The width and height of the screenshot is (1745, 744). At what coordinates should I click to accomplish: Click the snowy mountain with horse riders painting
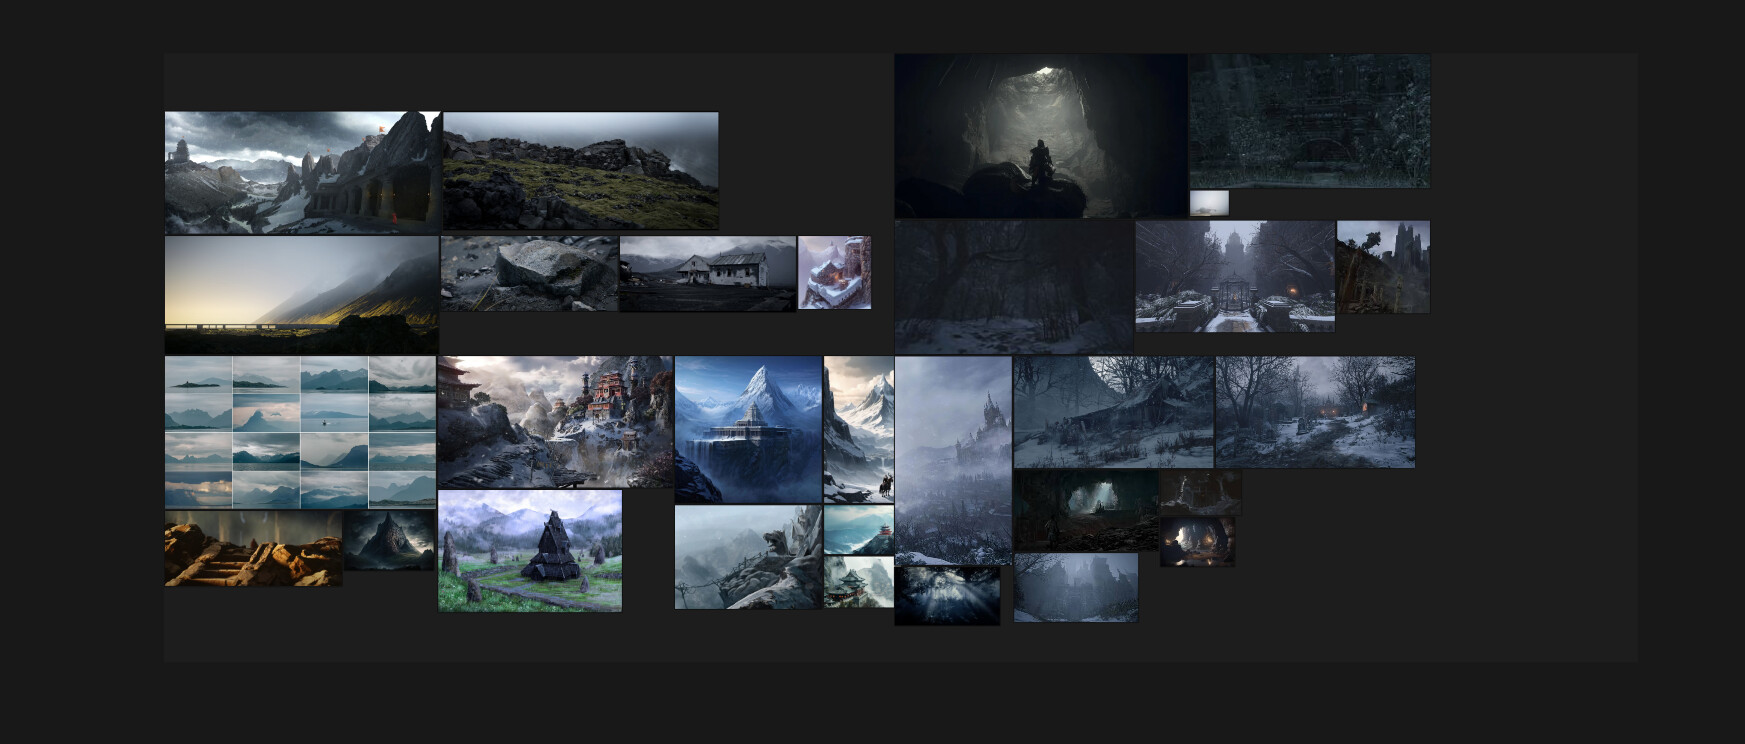[x=858, y=429]
